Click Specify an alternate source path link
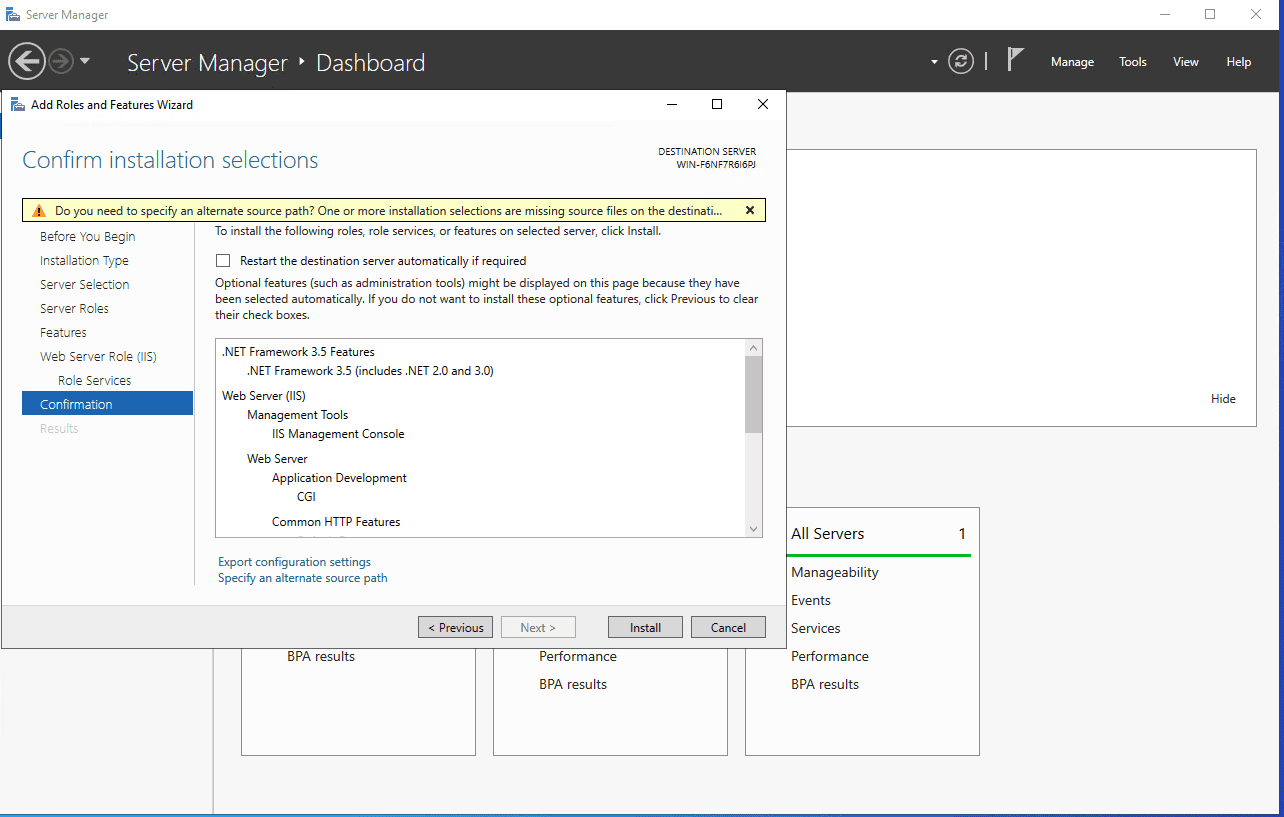This screenshot has height=817, width=1284. click(302, 578)
